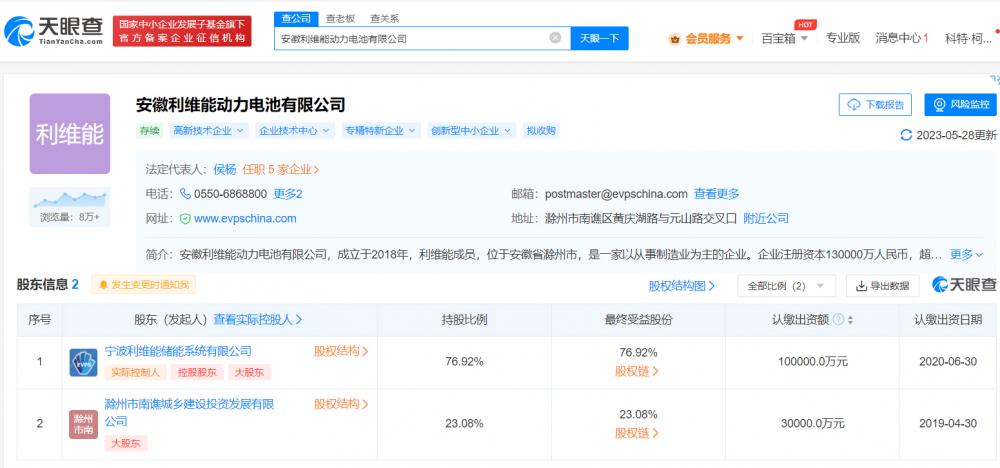The width and height of the screenshot is (1000, 468).
Task: Open 任职 5 家企业 link
Action: 281,170
